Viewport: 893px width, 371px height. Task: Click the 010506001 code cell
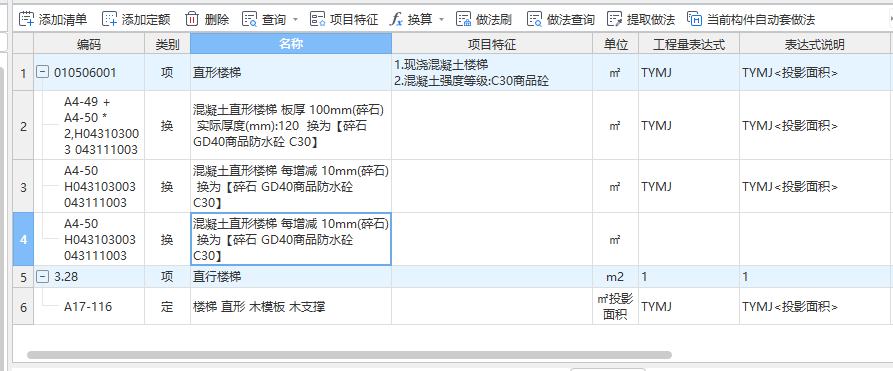click(x=89, y=73)
